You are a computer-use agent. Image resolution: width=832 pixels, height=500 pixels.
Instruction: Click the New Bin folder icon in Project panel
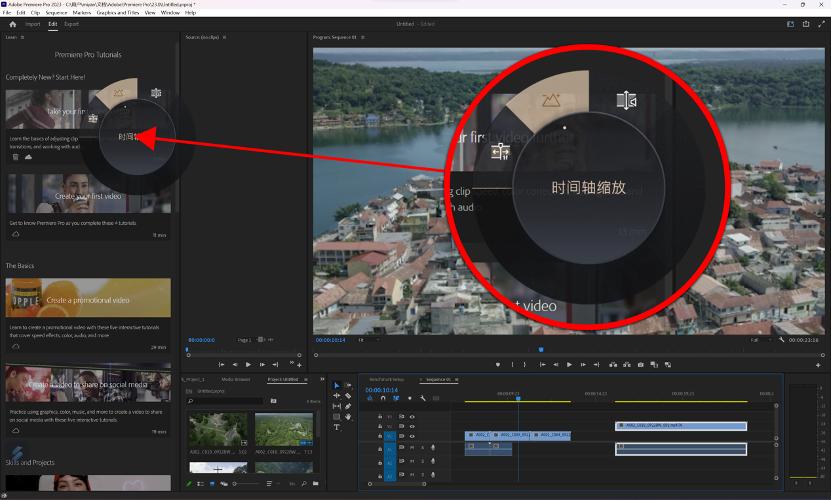316,484
